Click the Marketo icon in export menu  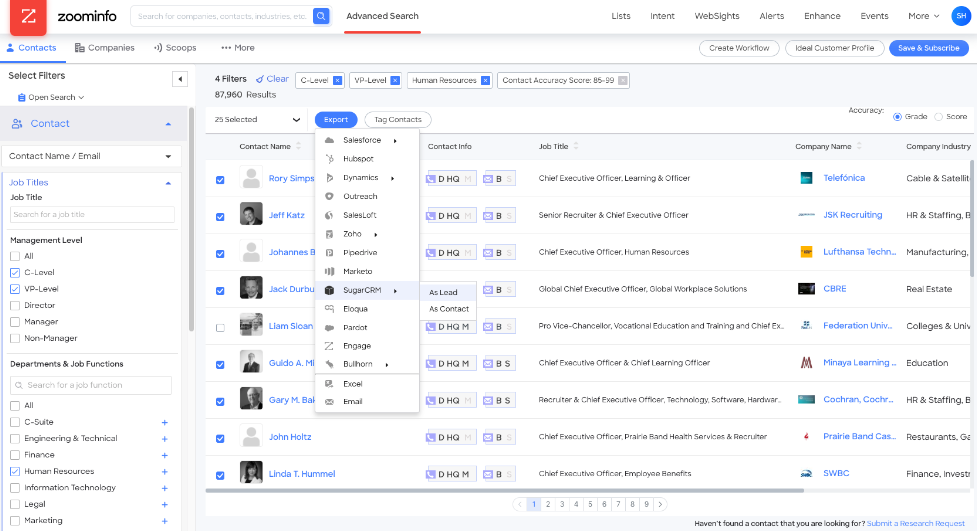(x=330, y=271)
